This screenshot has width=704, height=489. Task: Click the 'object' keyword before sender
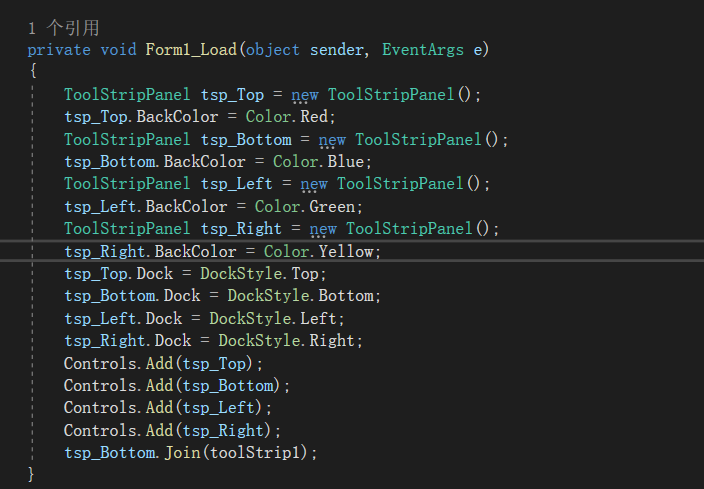point(273,49)
